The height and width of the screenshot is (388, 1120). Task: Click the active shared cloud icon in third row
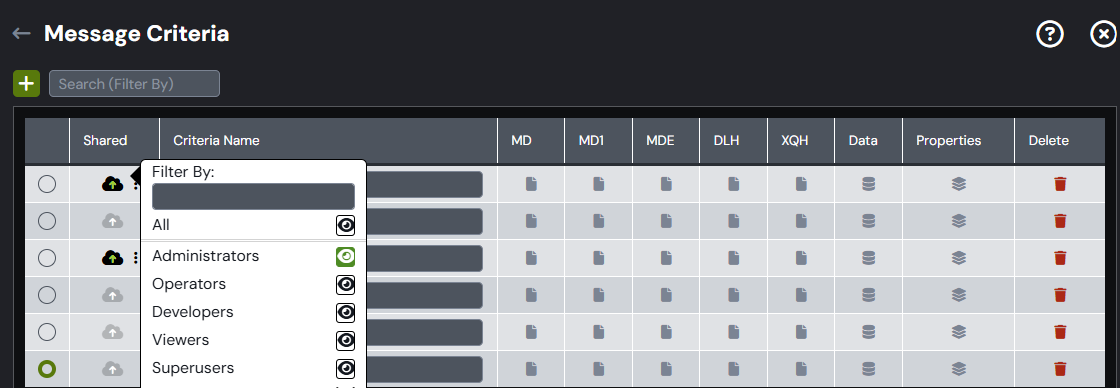coord(112,257)
